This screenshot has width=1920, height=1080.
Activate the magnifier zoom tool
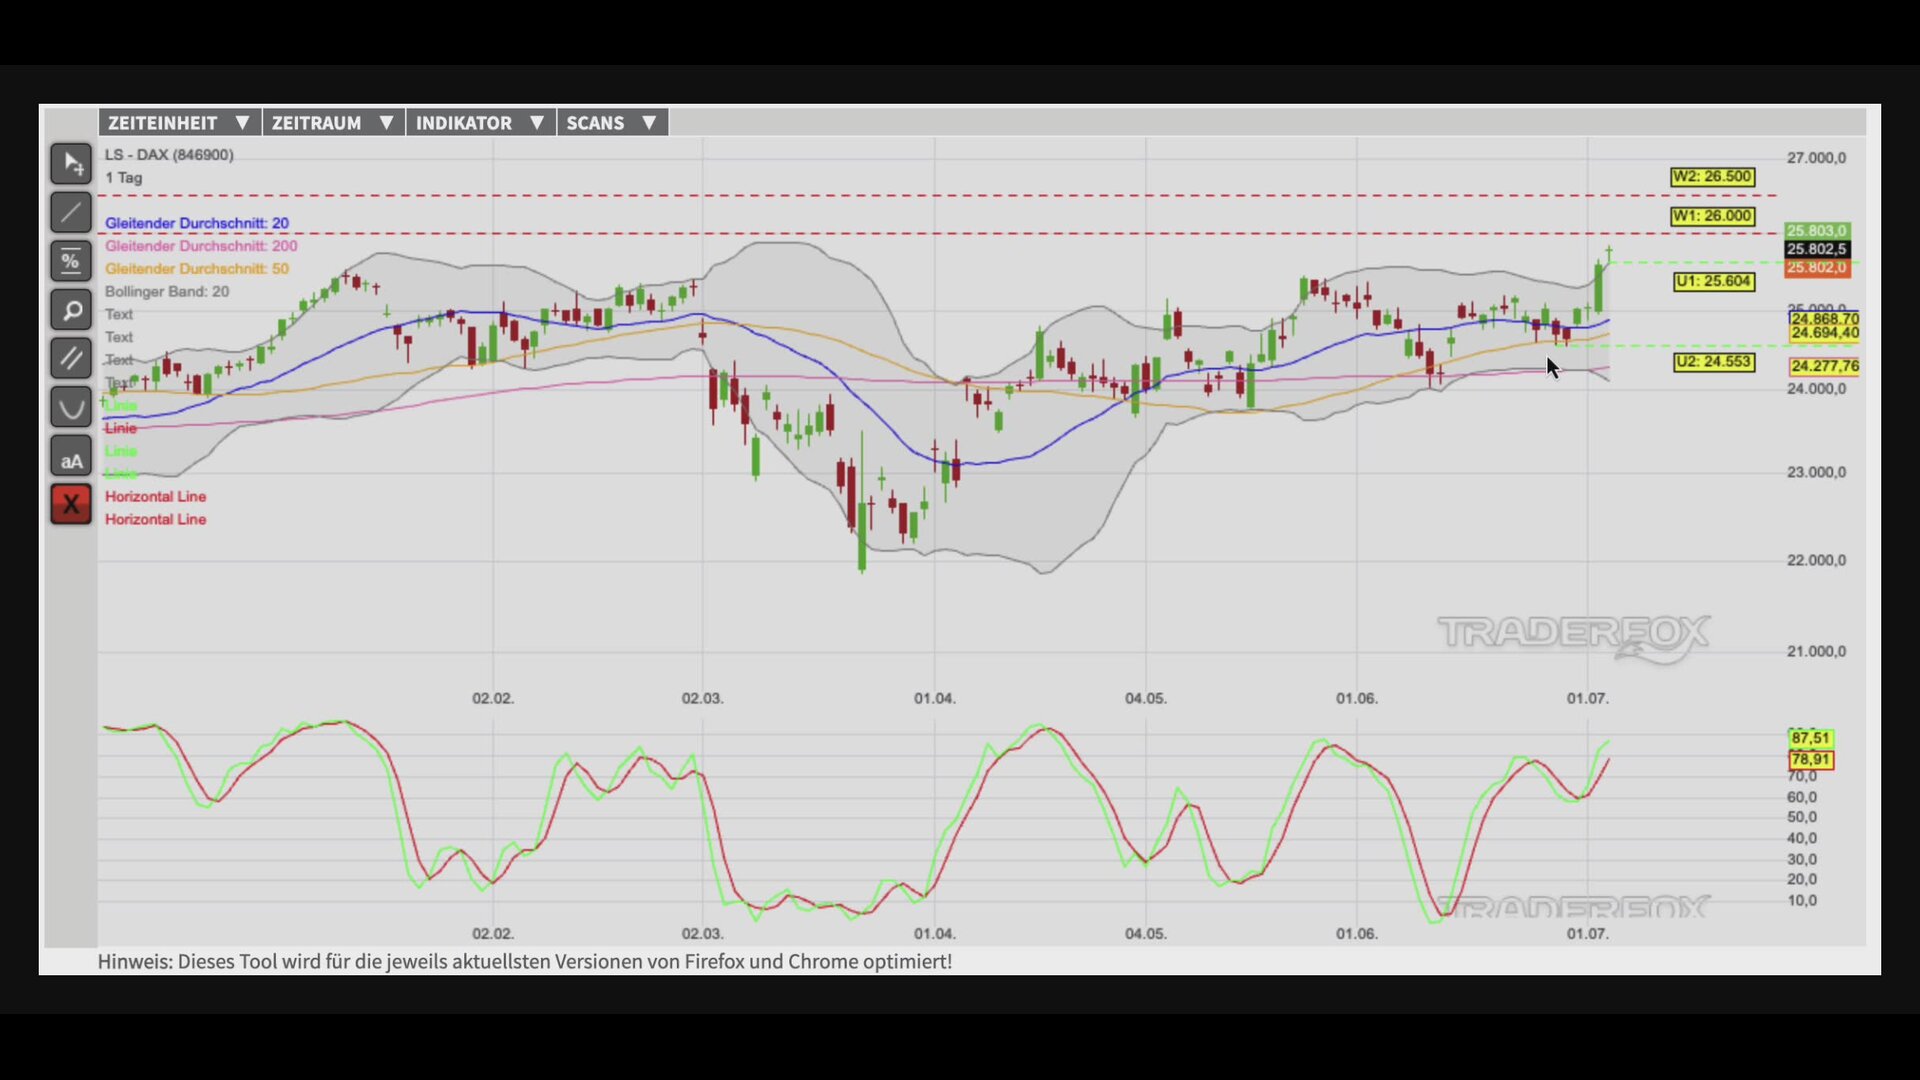71,310
